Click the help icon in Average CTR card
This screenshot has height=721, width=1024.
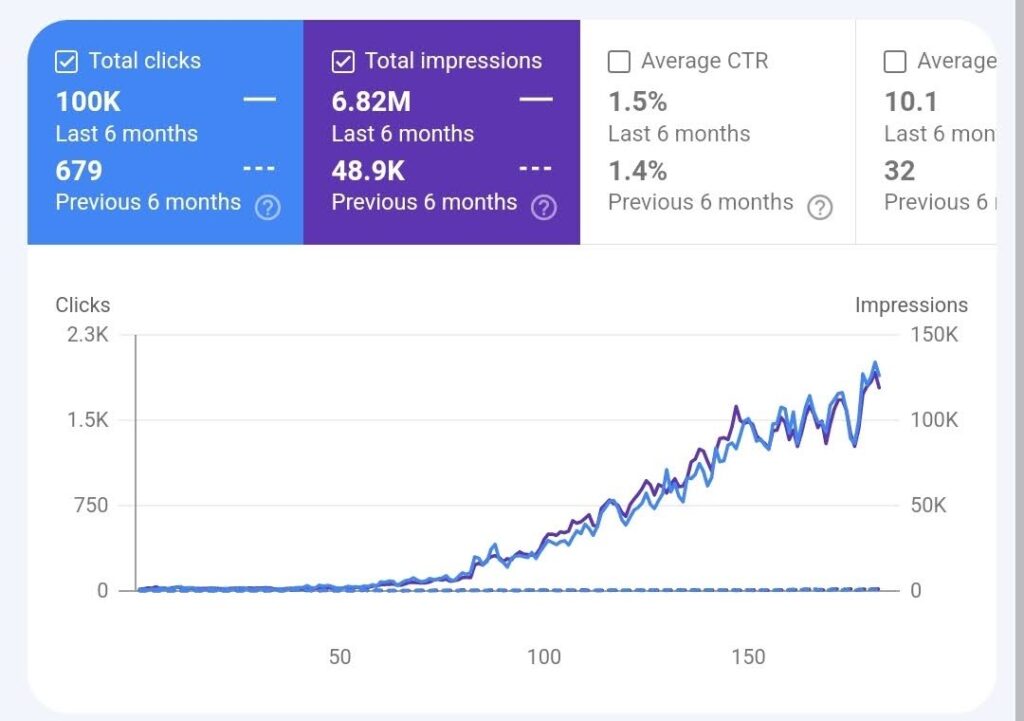820,208
